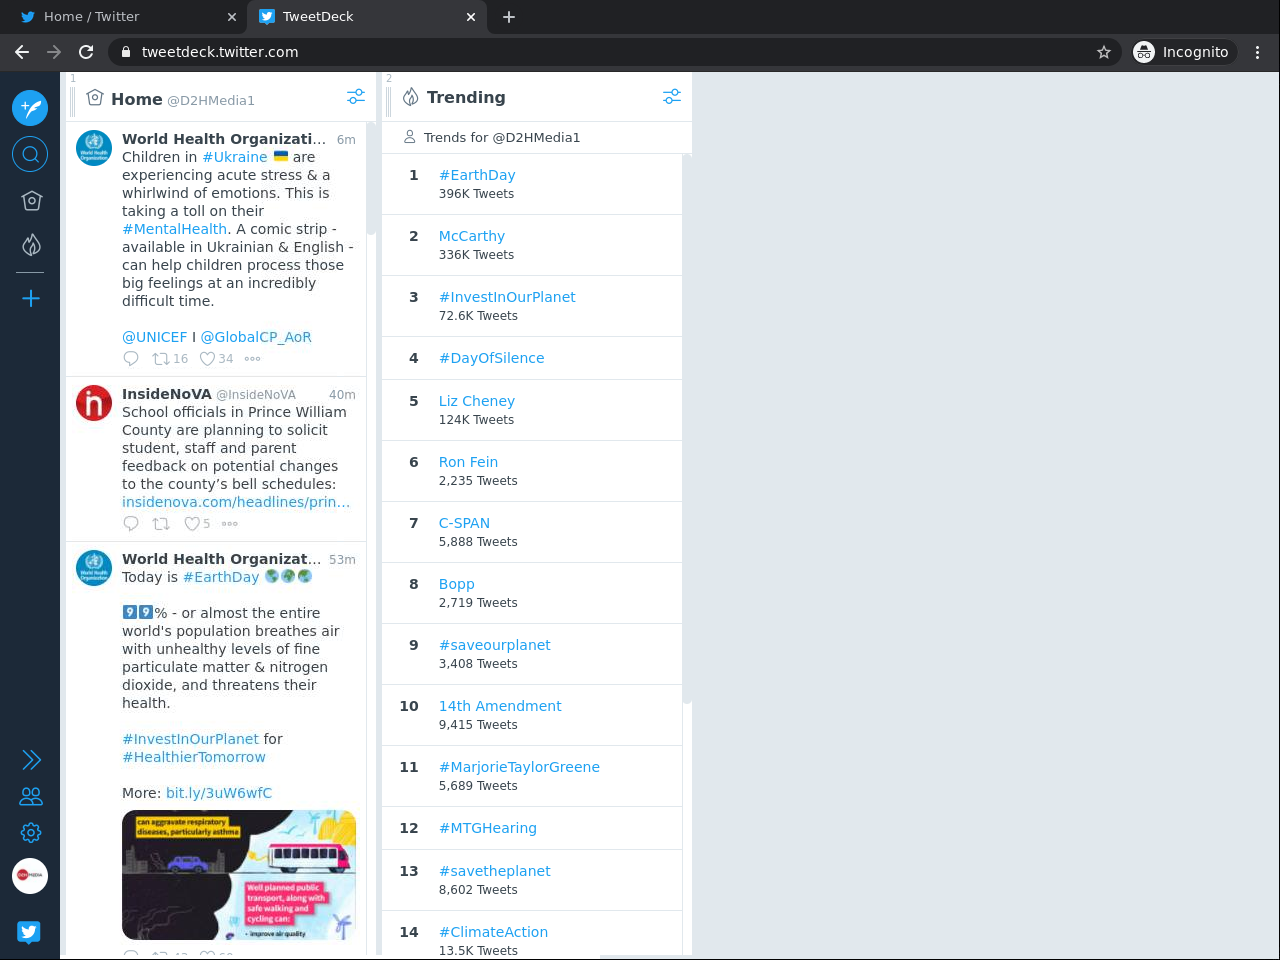1280x960 pixels.
Task: Jump to Trending column via flame sidebar icon
Action: (x=31, y=245)
